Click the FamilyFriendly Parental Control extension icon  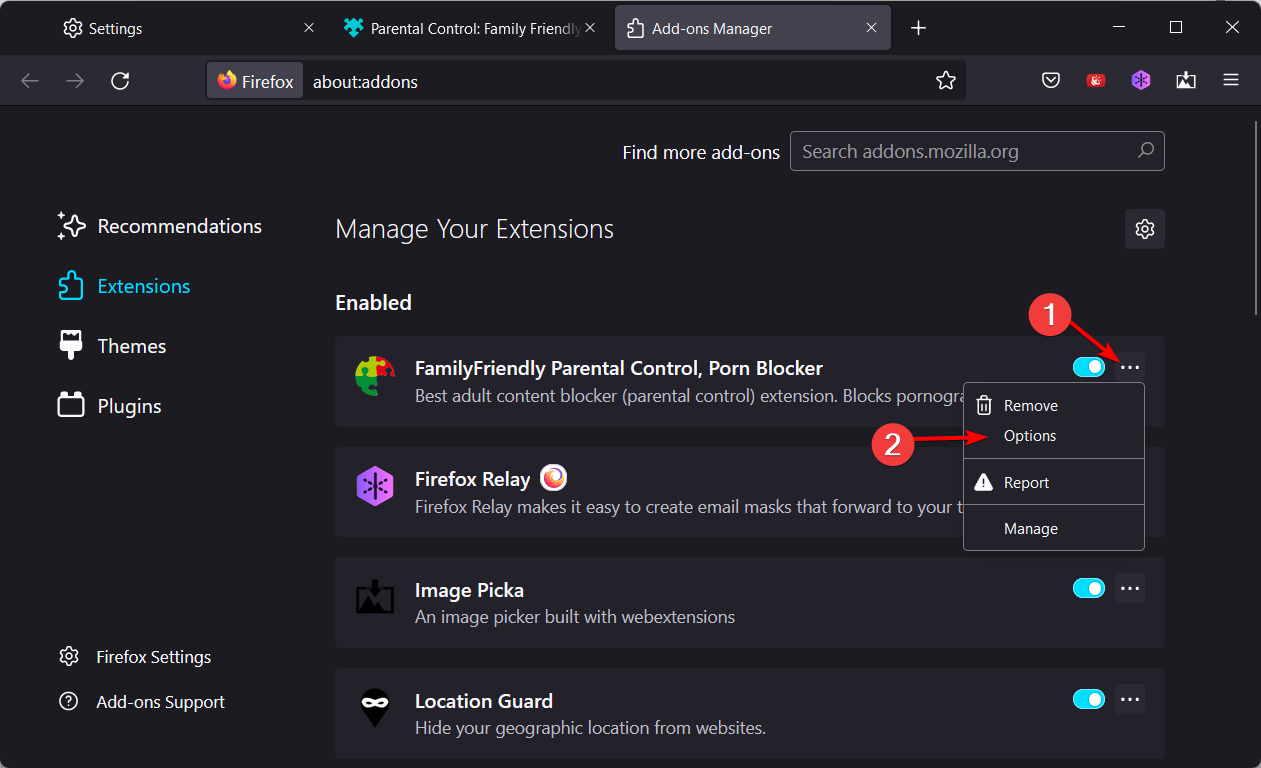click(x=375, y=377)
